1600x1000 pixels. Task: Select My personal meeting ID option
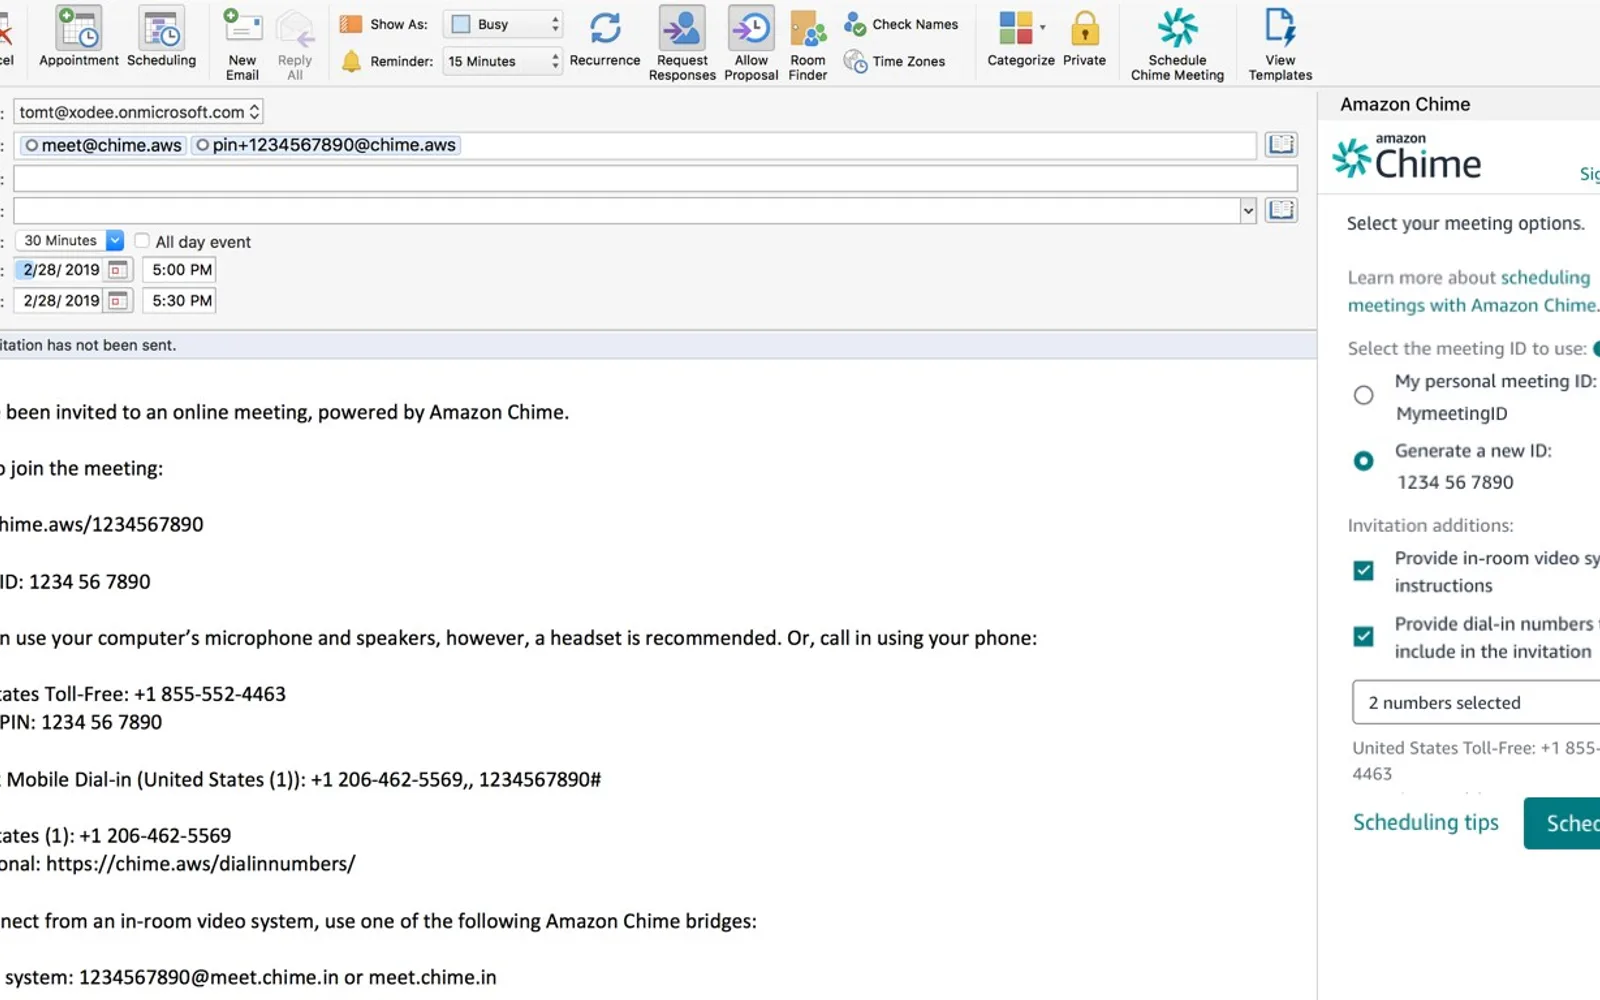1363,395
